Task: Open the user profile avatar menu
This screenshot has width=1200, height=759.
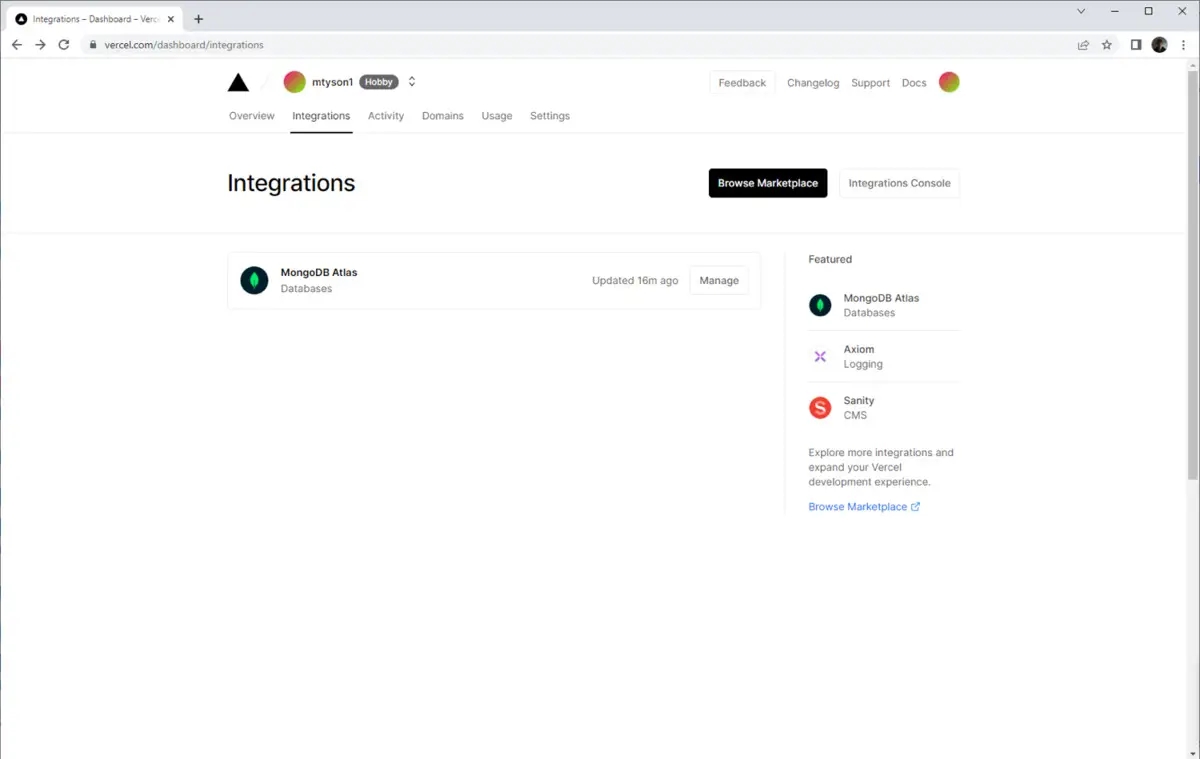Action: (949, 82)
